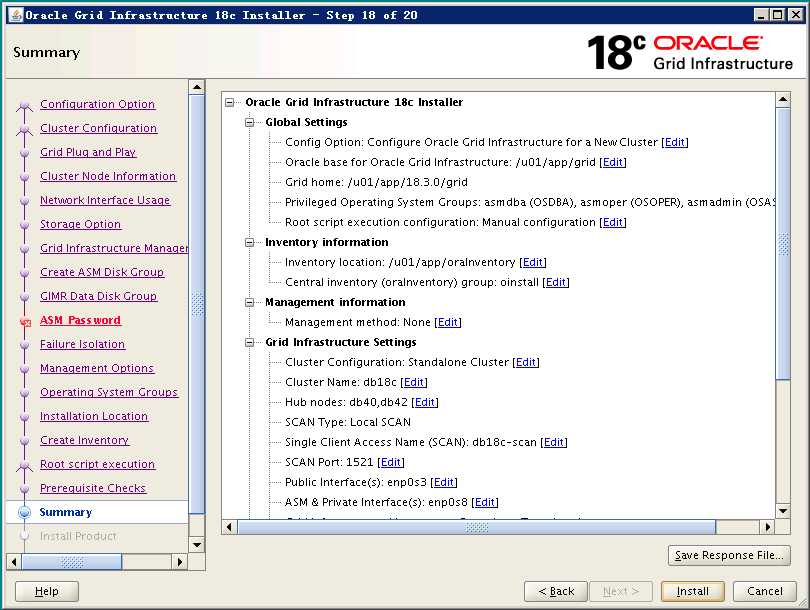Click the ASM Password warning icon

pyautogui.click(x=25, y=322)
